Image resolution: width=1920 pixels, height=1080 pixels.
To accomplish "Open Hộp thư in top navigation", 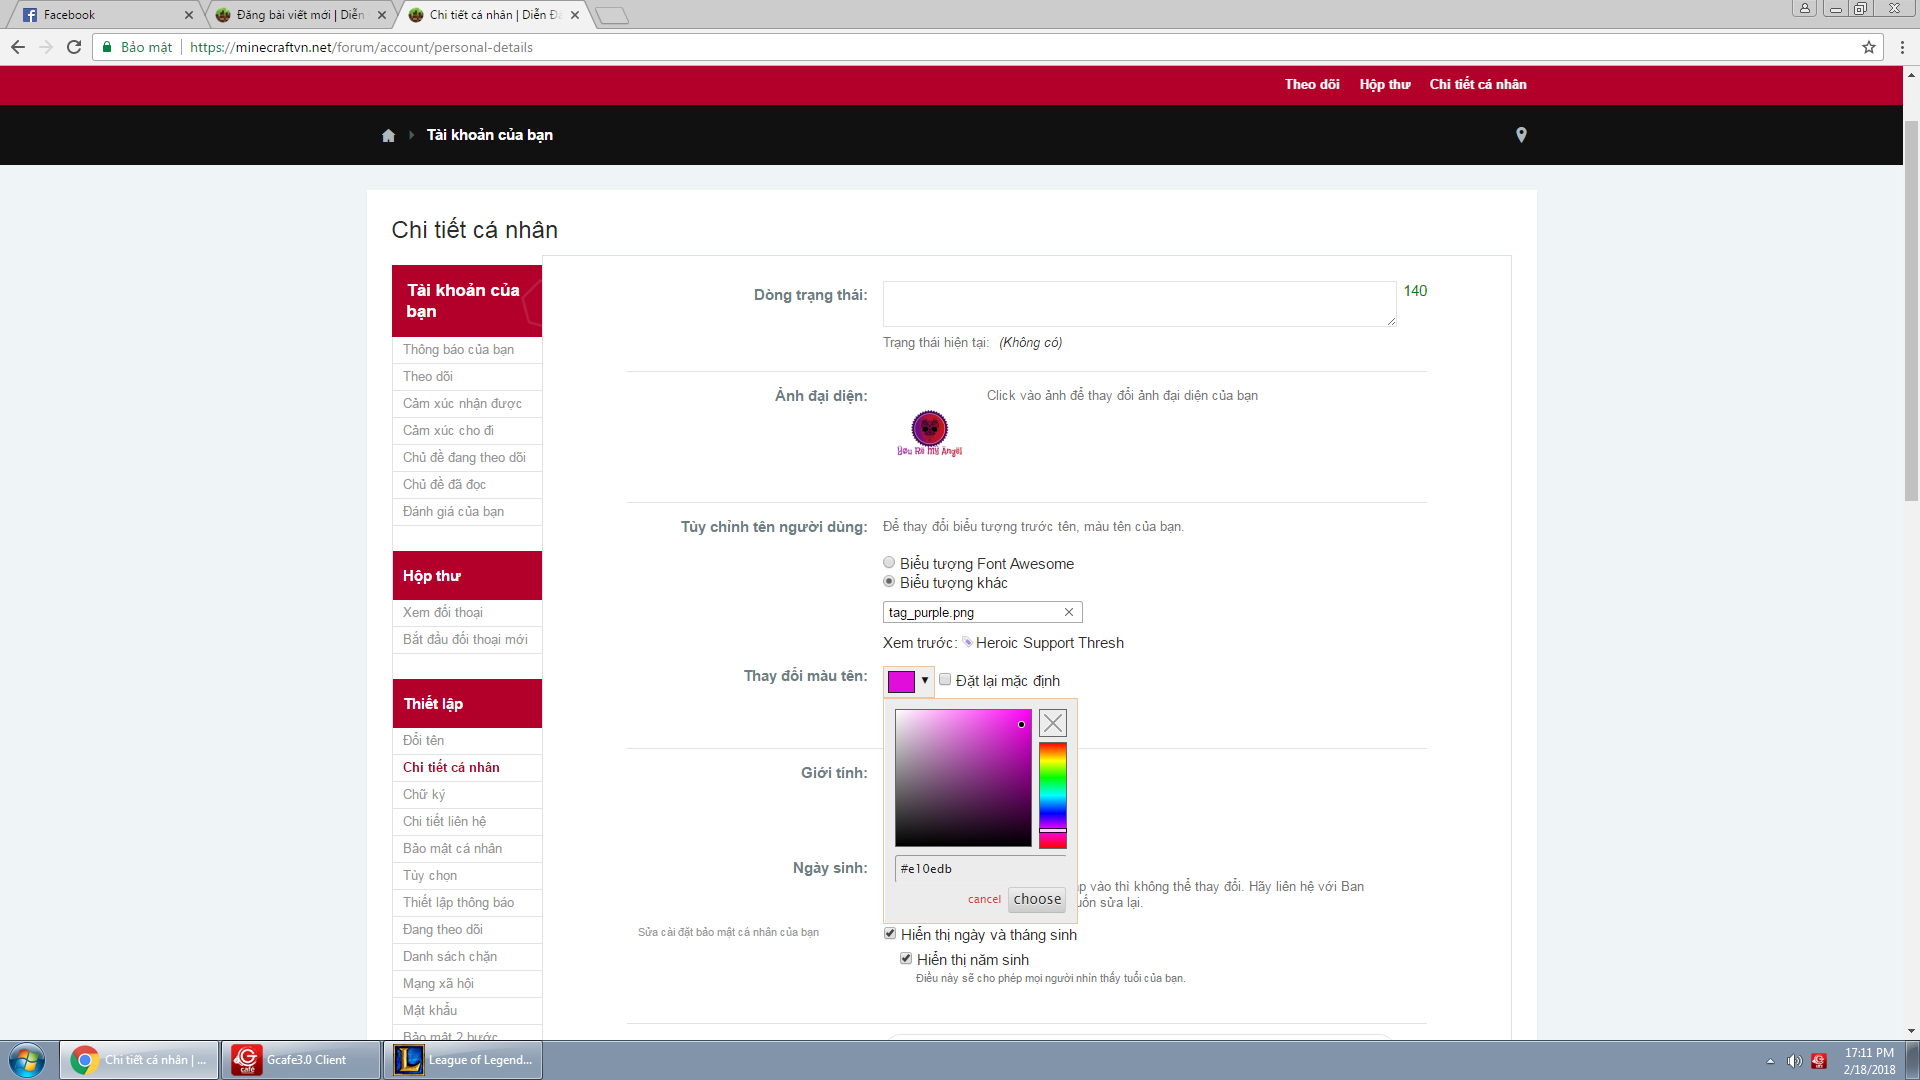I will [x=1384, y=85].
